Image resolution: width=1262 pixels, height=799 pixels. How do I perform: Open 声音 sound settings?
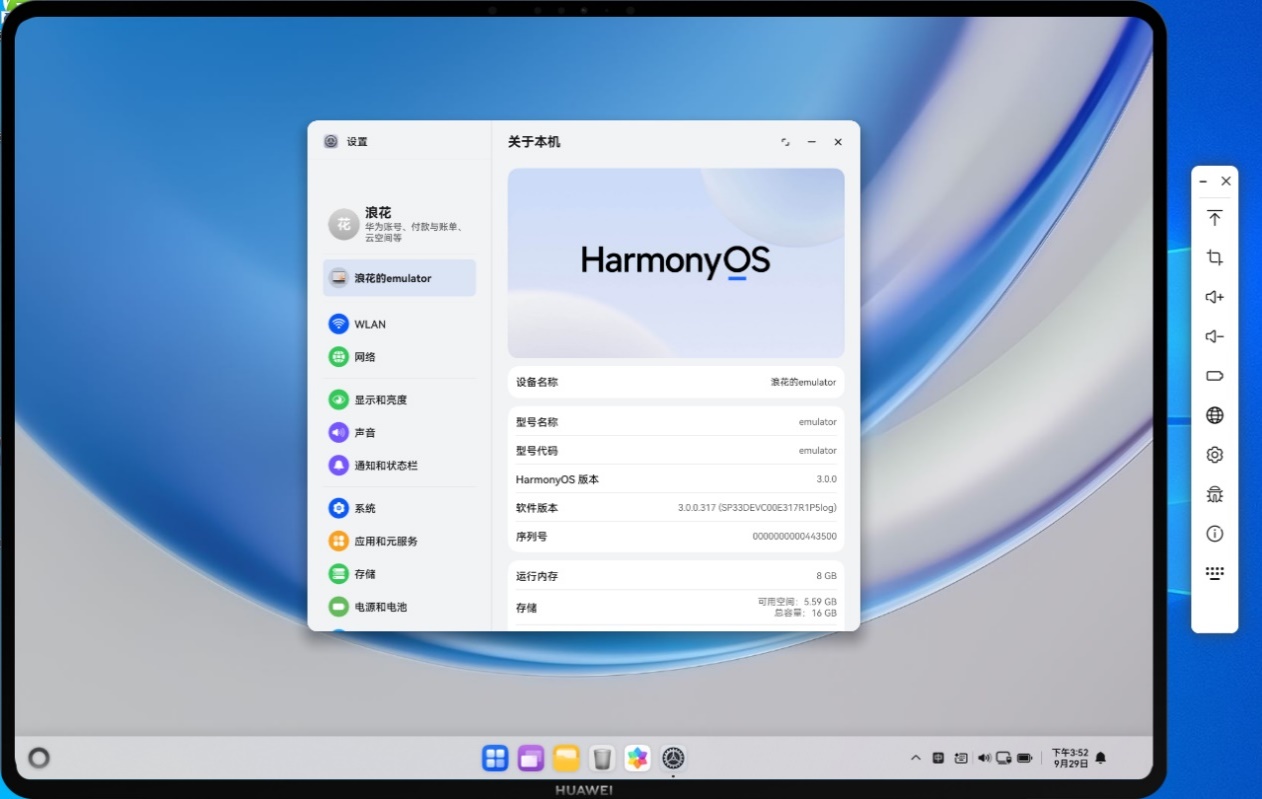tap(399, 433)
